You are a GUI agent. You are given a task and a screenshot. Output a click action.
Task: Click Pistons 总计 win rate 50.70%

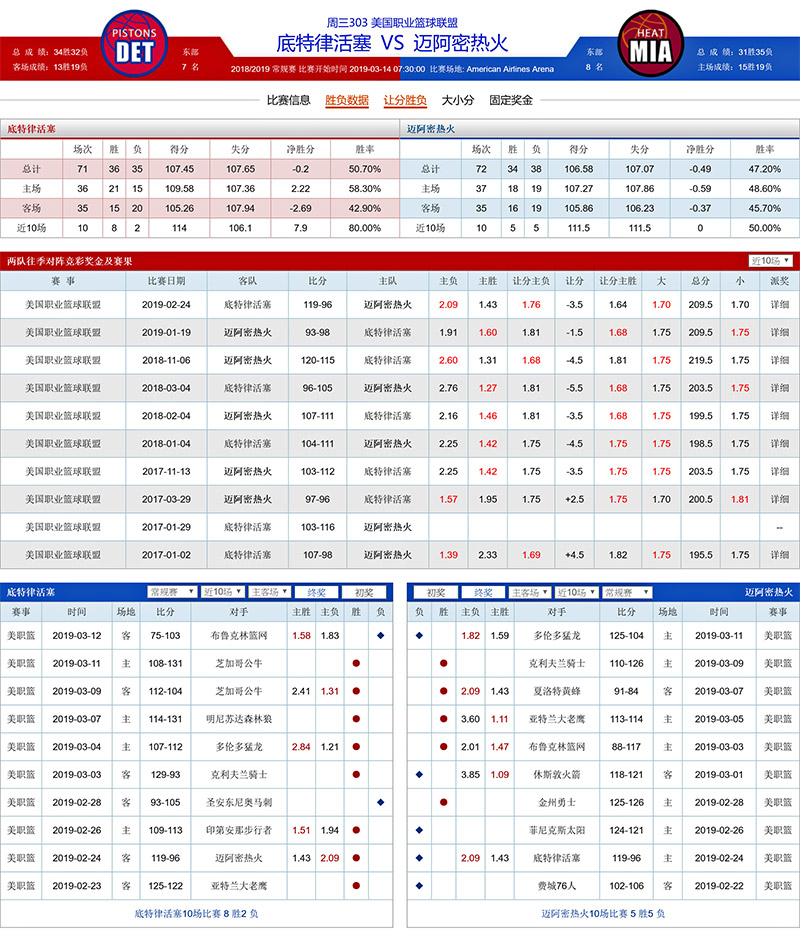coord(365,169)
